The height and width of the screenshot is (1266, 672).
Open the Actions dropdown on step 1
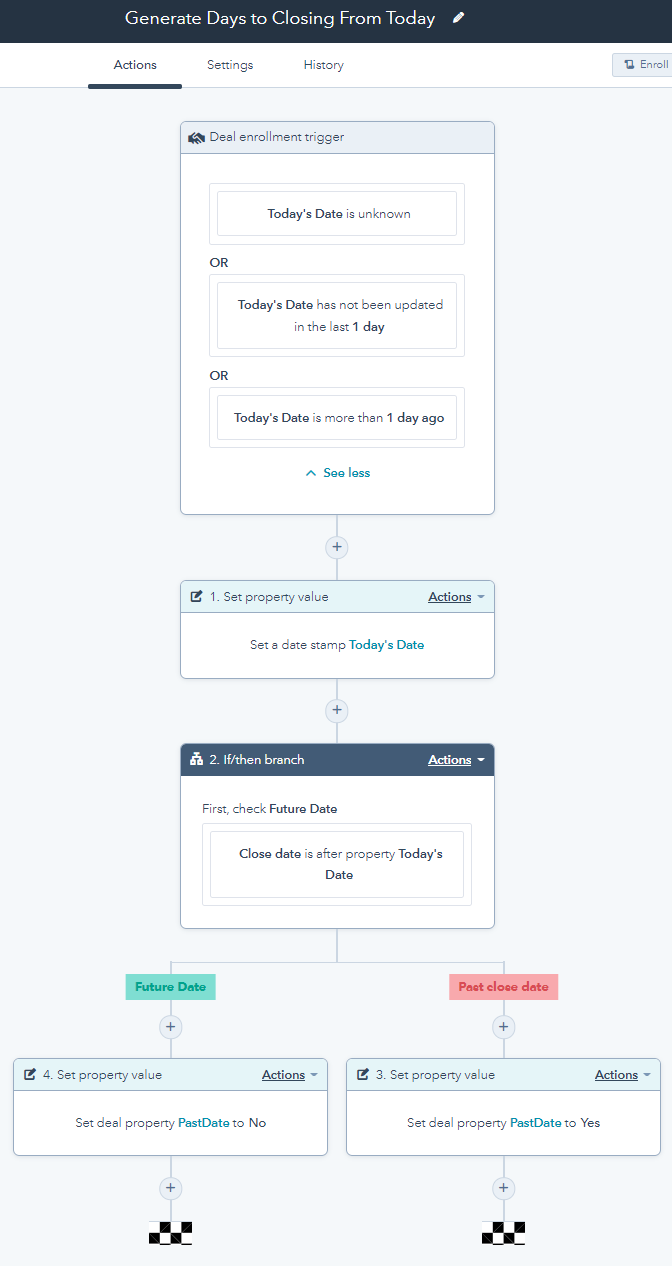(x=449, y=596)
